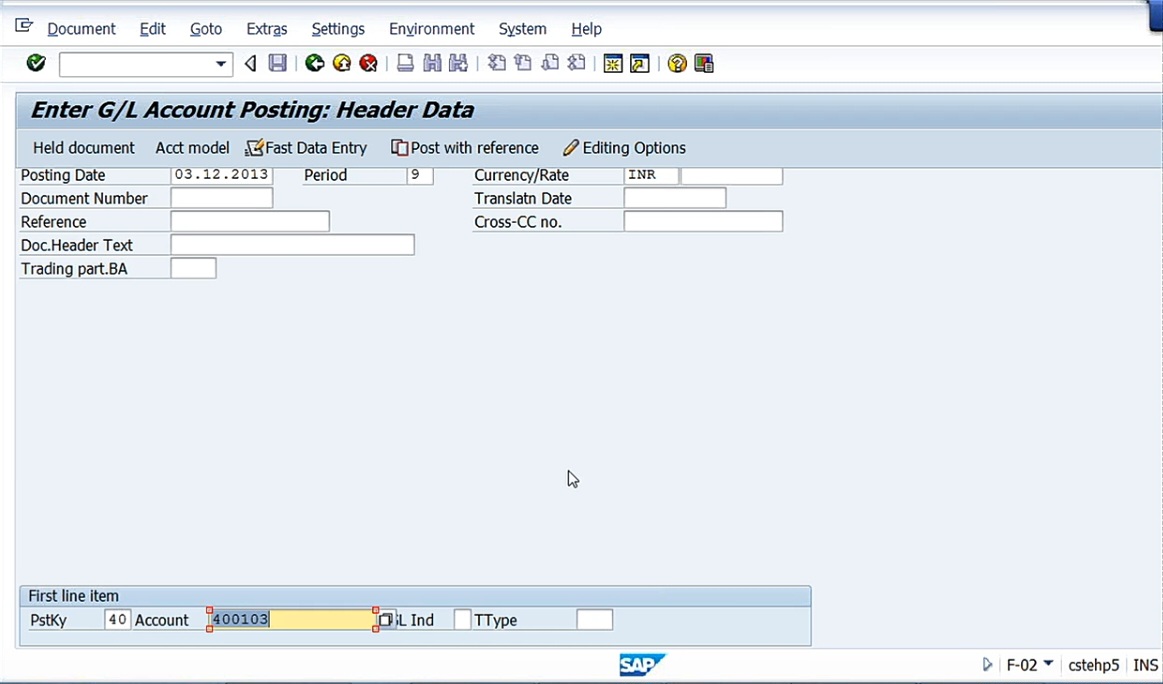Open Customize Local Layout icon
Viewport: 1163px width, 684px height.
704,63
